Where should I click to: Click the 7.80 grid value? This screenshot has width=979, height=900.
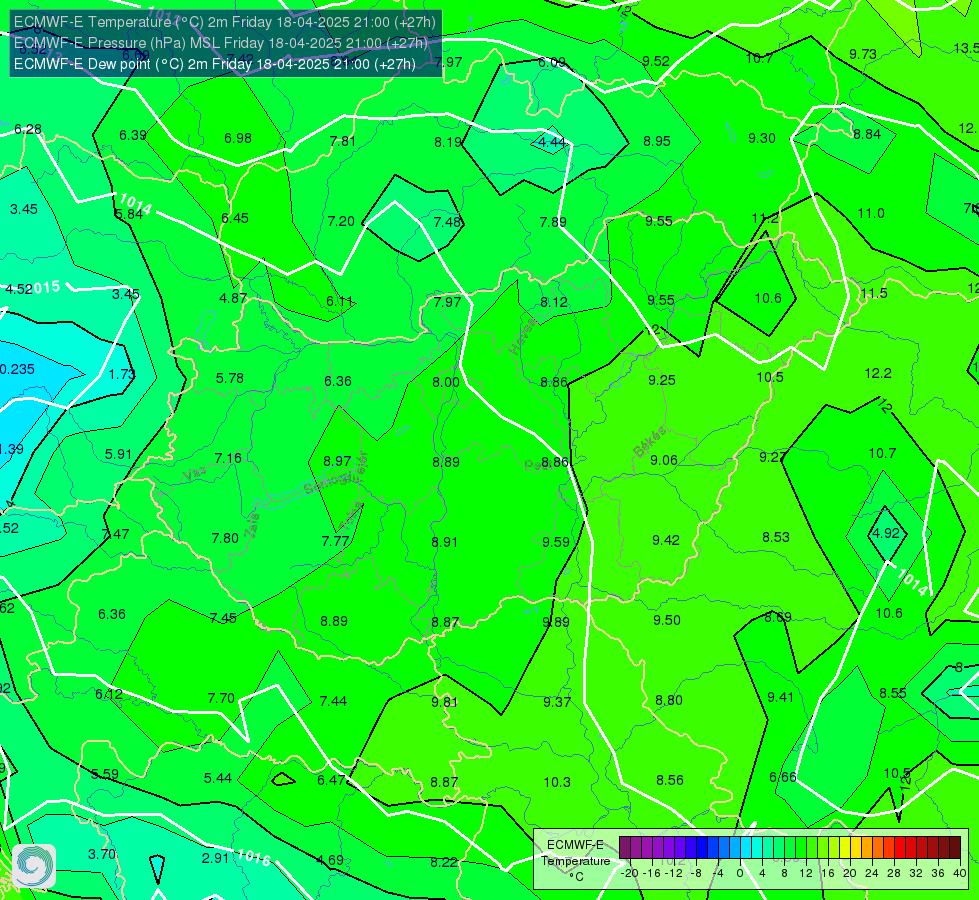225,538
